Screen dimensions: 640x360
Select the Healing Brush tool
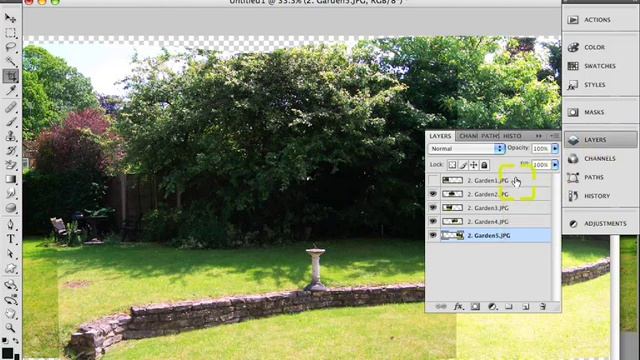pyautogui.click(x=11, y=107)
